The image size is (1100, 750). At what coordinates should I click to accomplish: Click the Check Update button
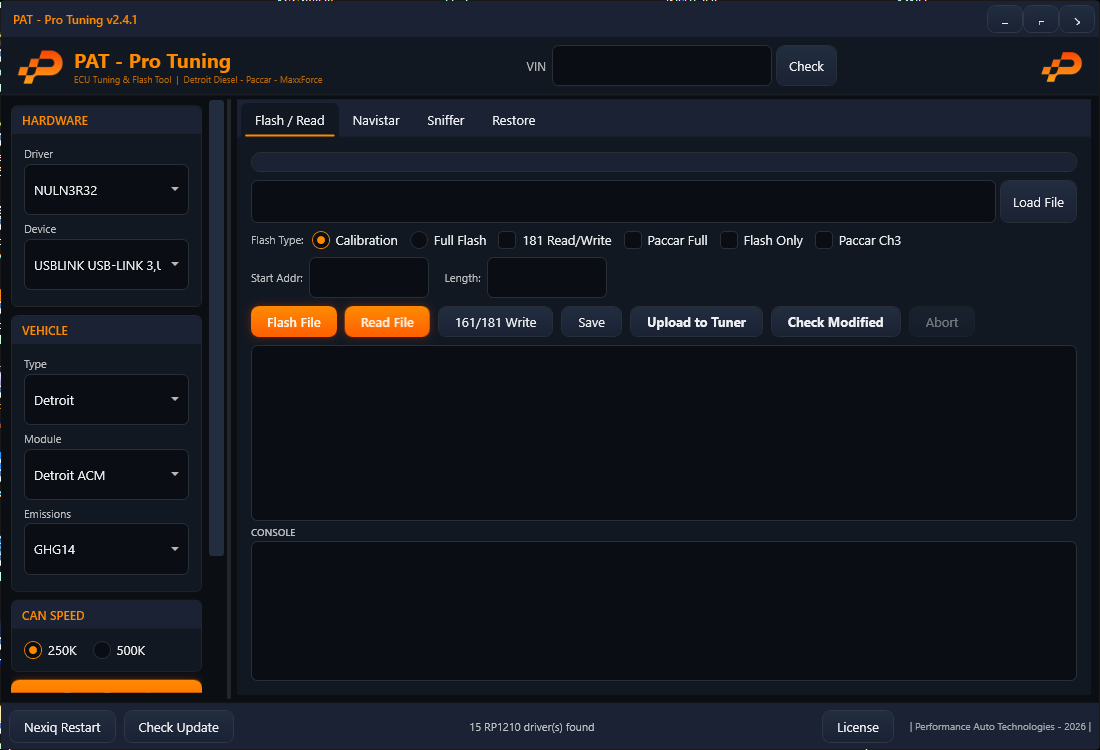point(179,727)
